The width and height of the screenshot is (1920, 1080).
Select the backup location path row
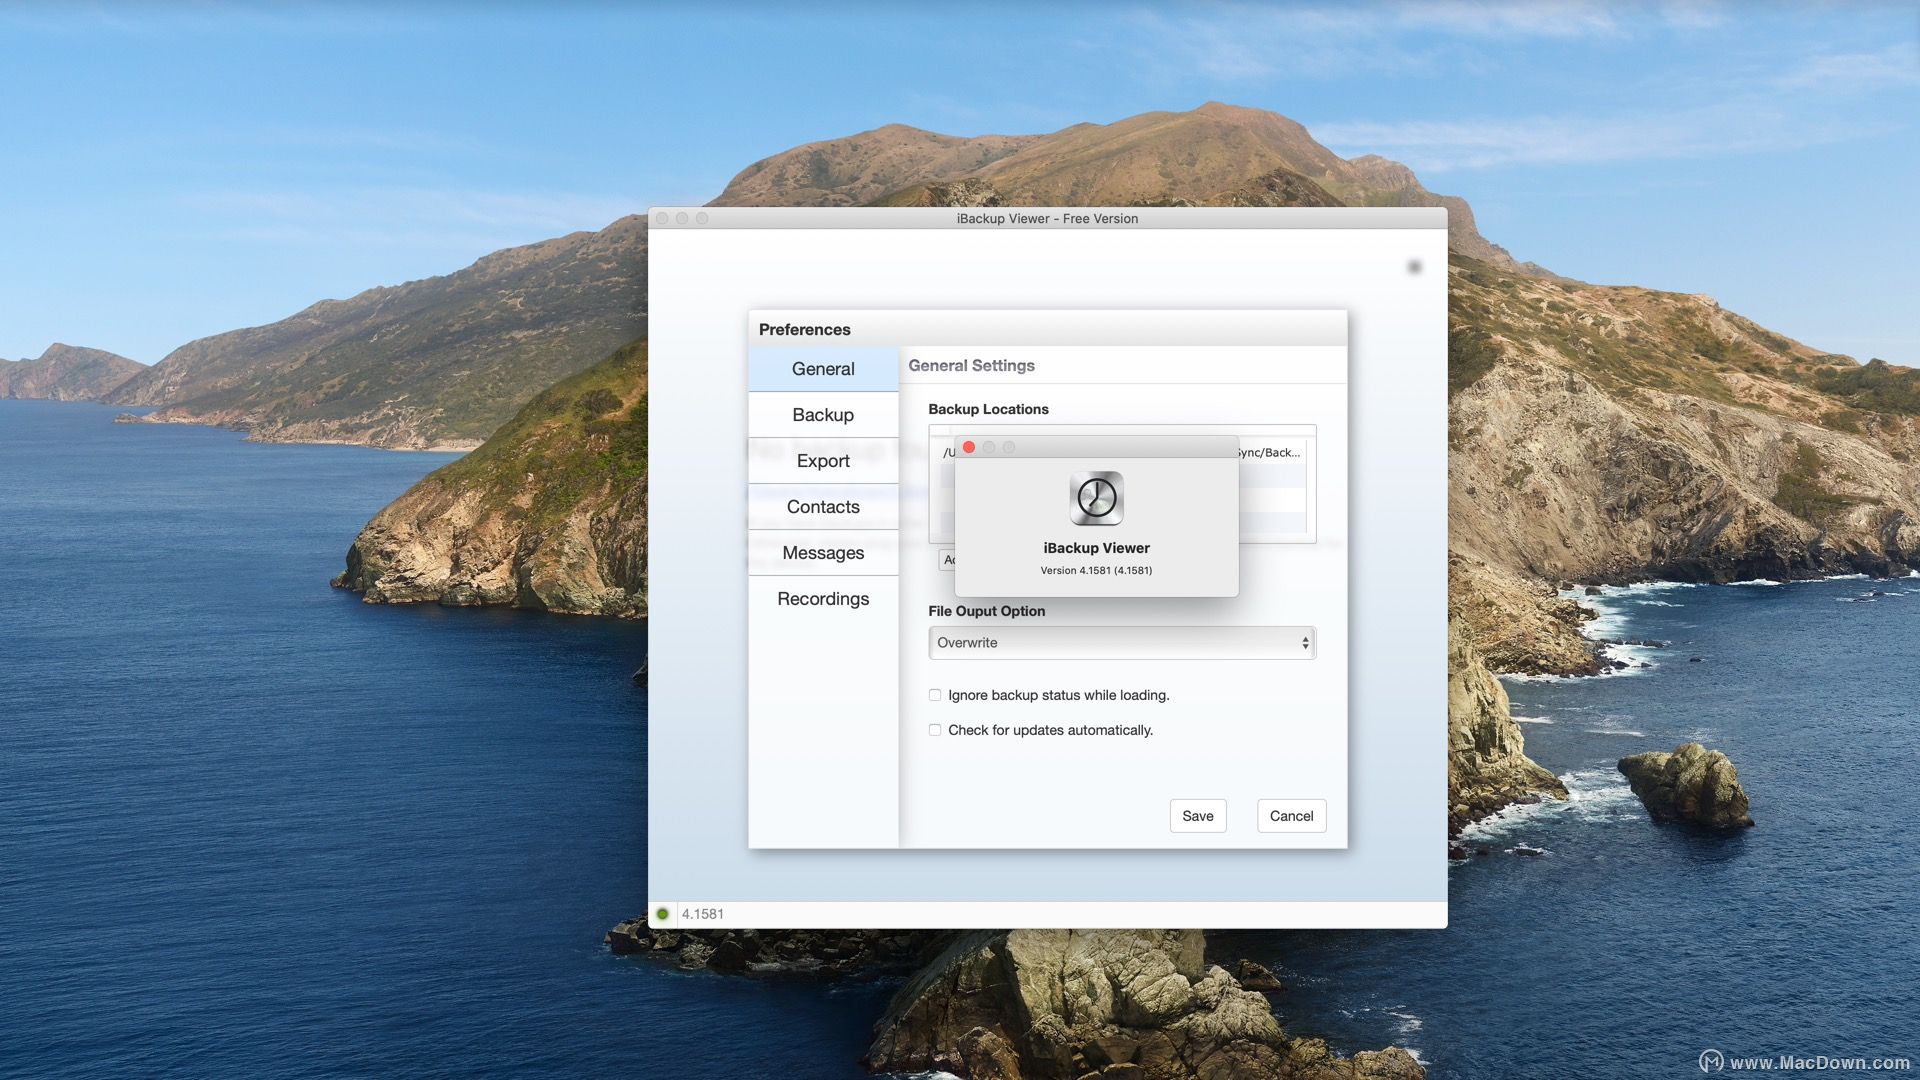coord(1122,453)
